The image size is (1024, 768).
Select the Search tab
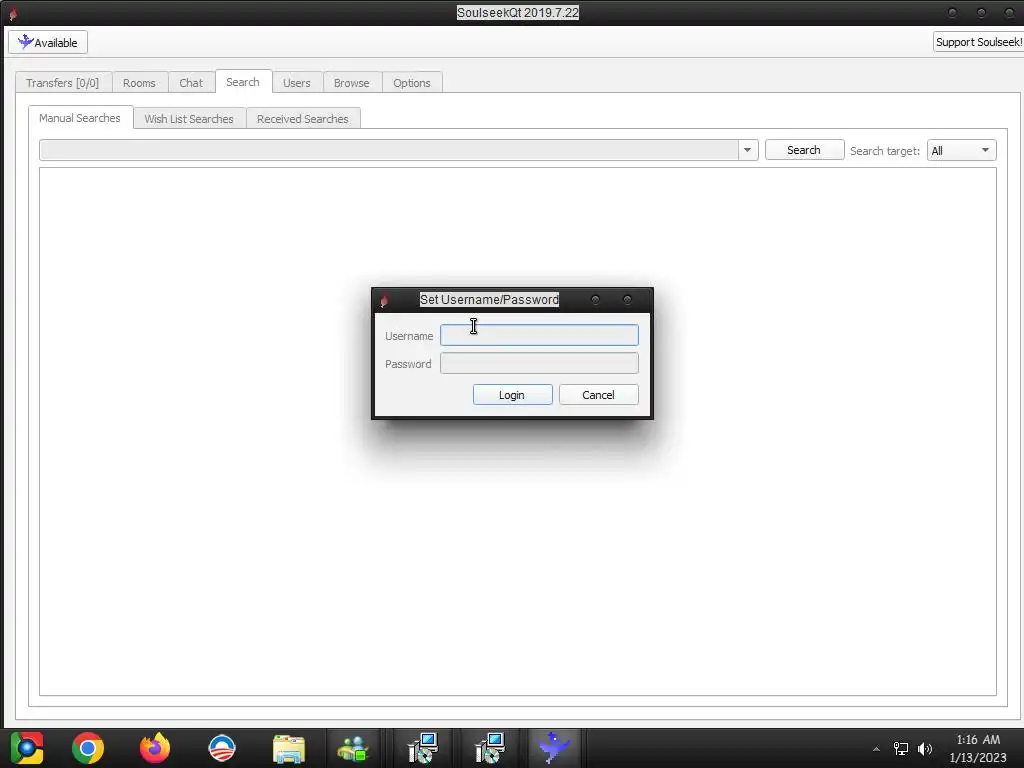point(243,82)
